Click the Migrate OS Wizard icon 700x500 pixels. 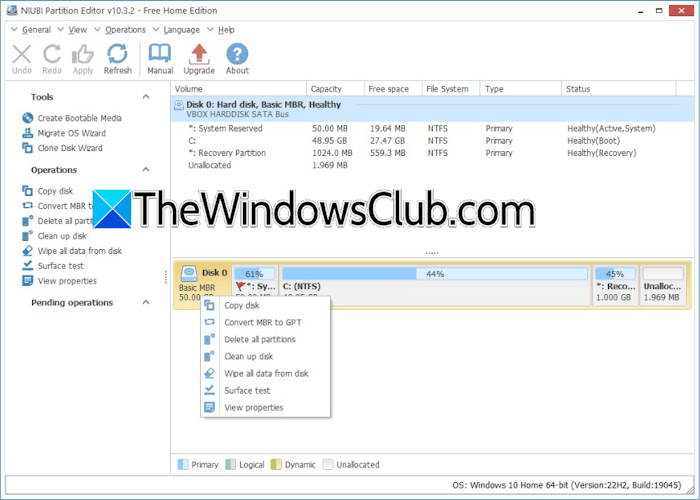(x=28, y=133)
